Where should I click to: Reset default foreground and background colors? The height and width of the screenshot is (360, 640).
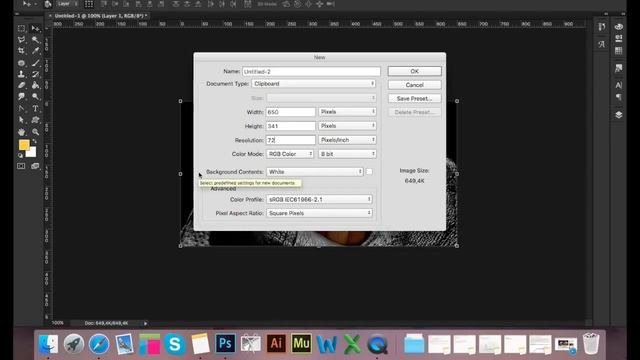(x=20, y=156)
